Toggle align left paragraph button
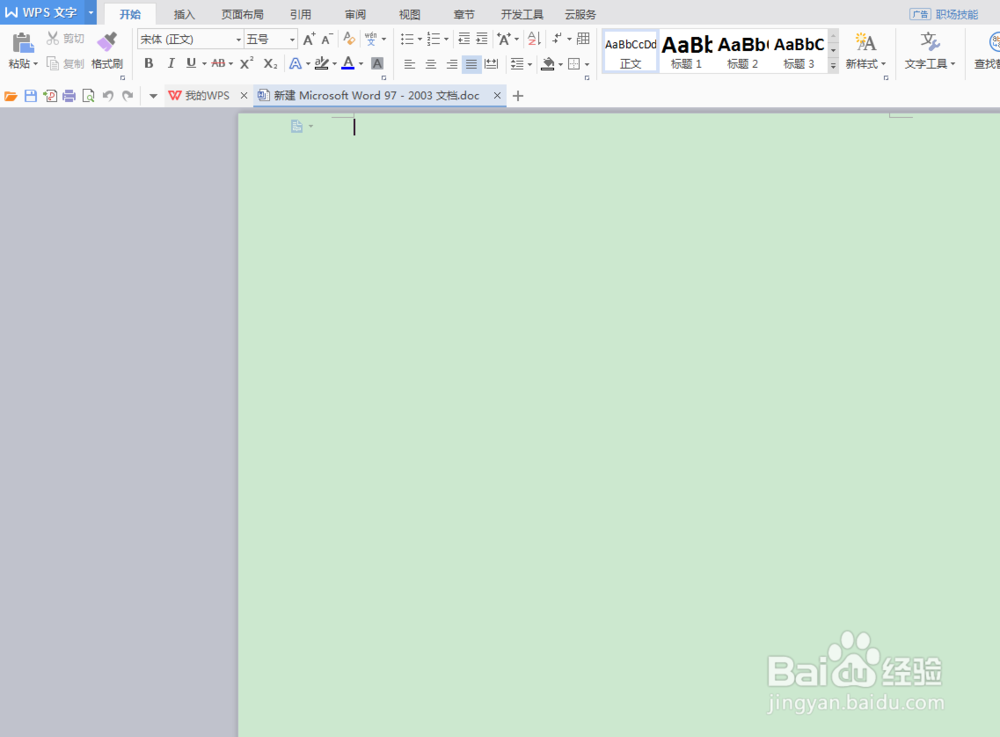Viewport: 1000px width, 737px height. 409,63
